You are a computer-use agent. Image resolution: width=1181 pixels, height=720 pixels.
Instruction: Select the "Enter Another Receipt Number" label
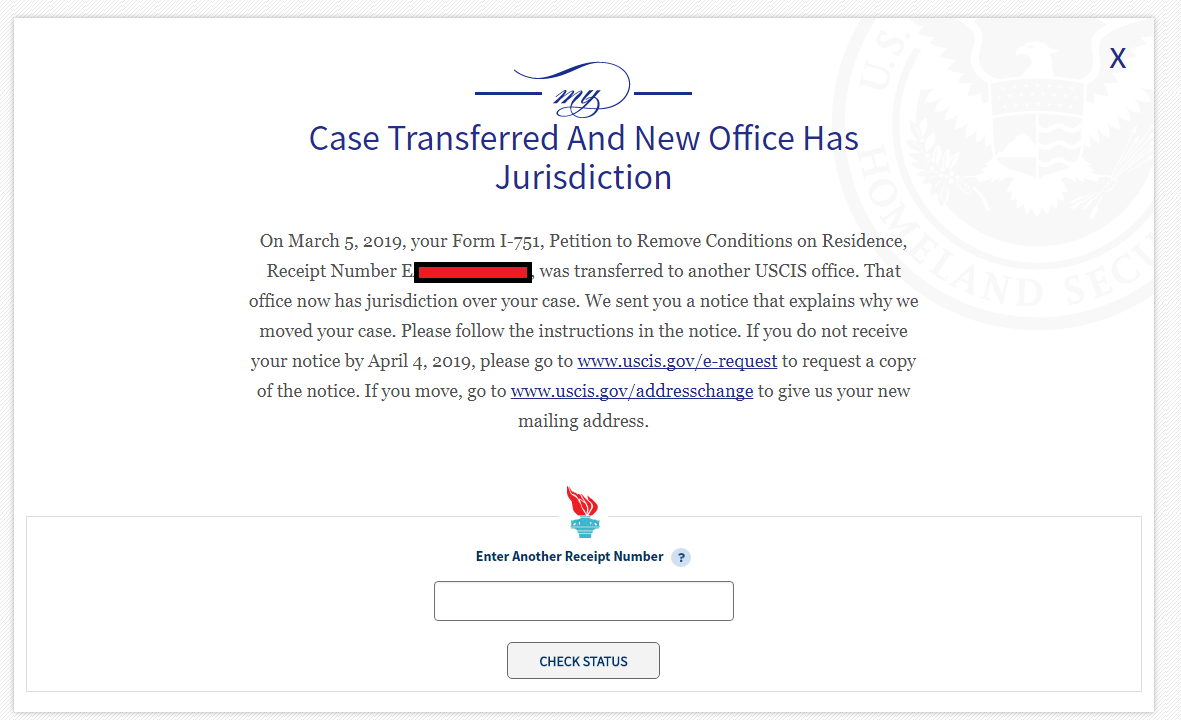tap(569, 557)
